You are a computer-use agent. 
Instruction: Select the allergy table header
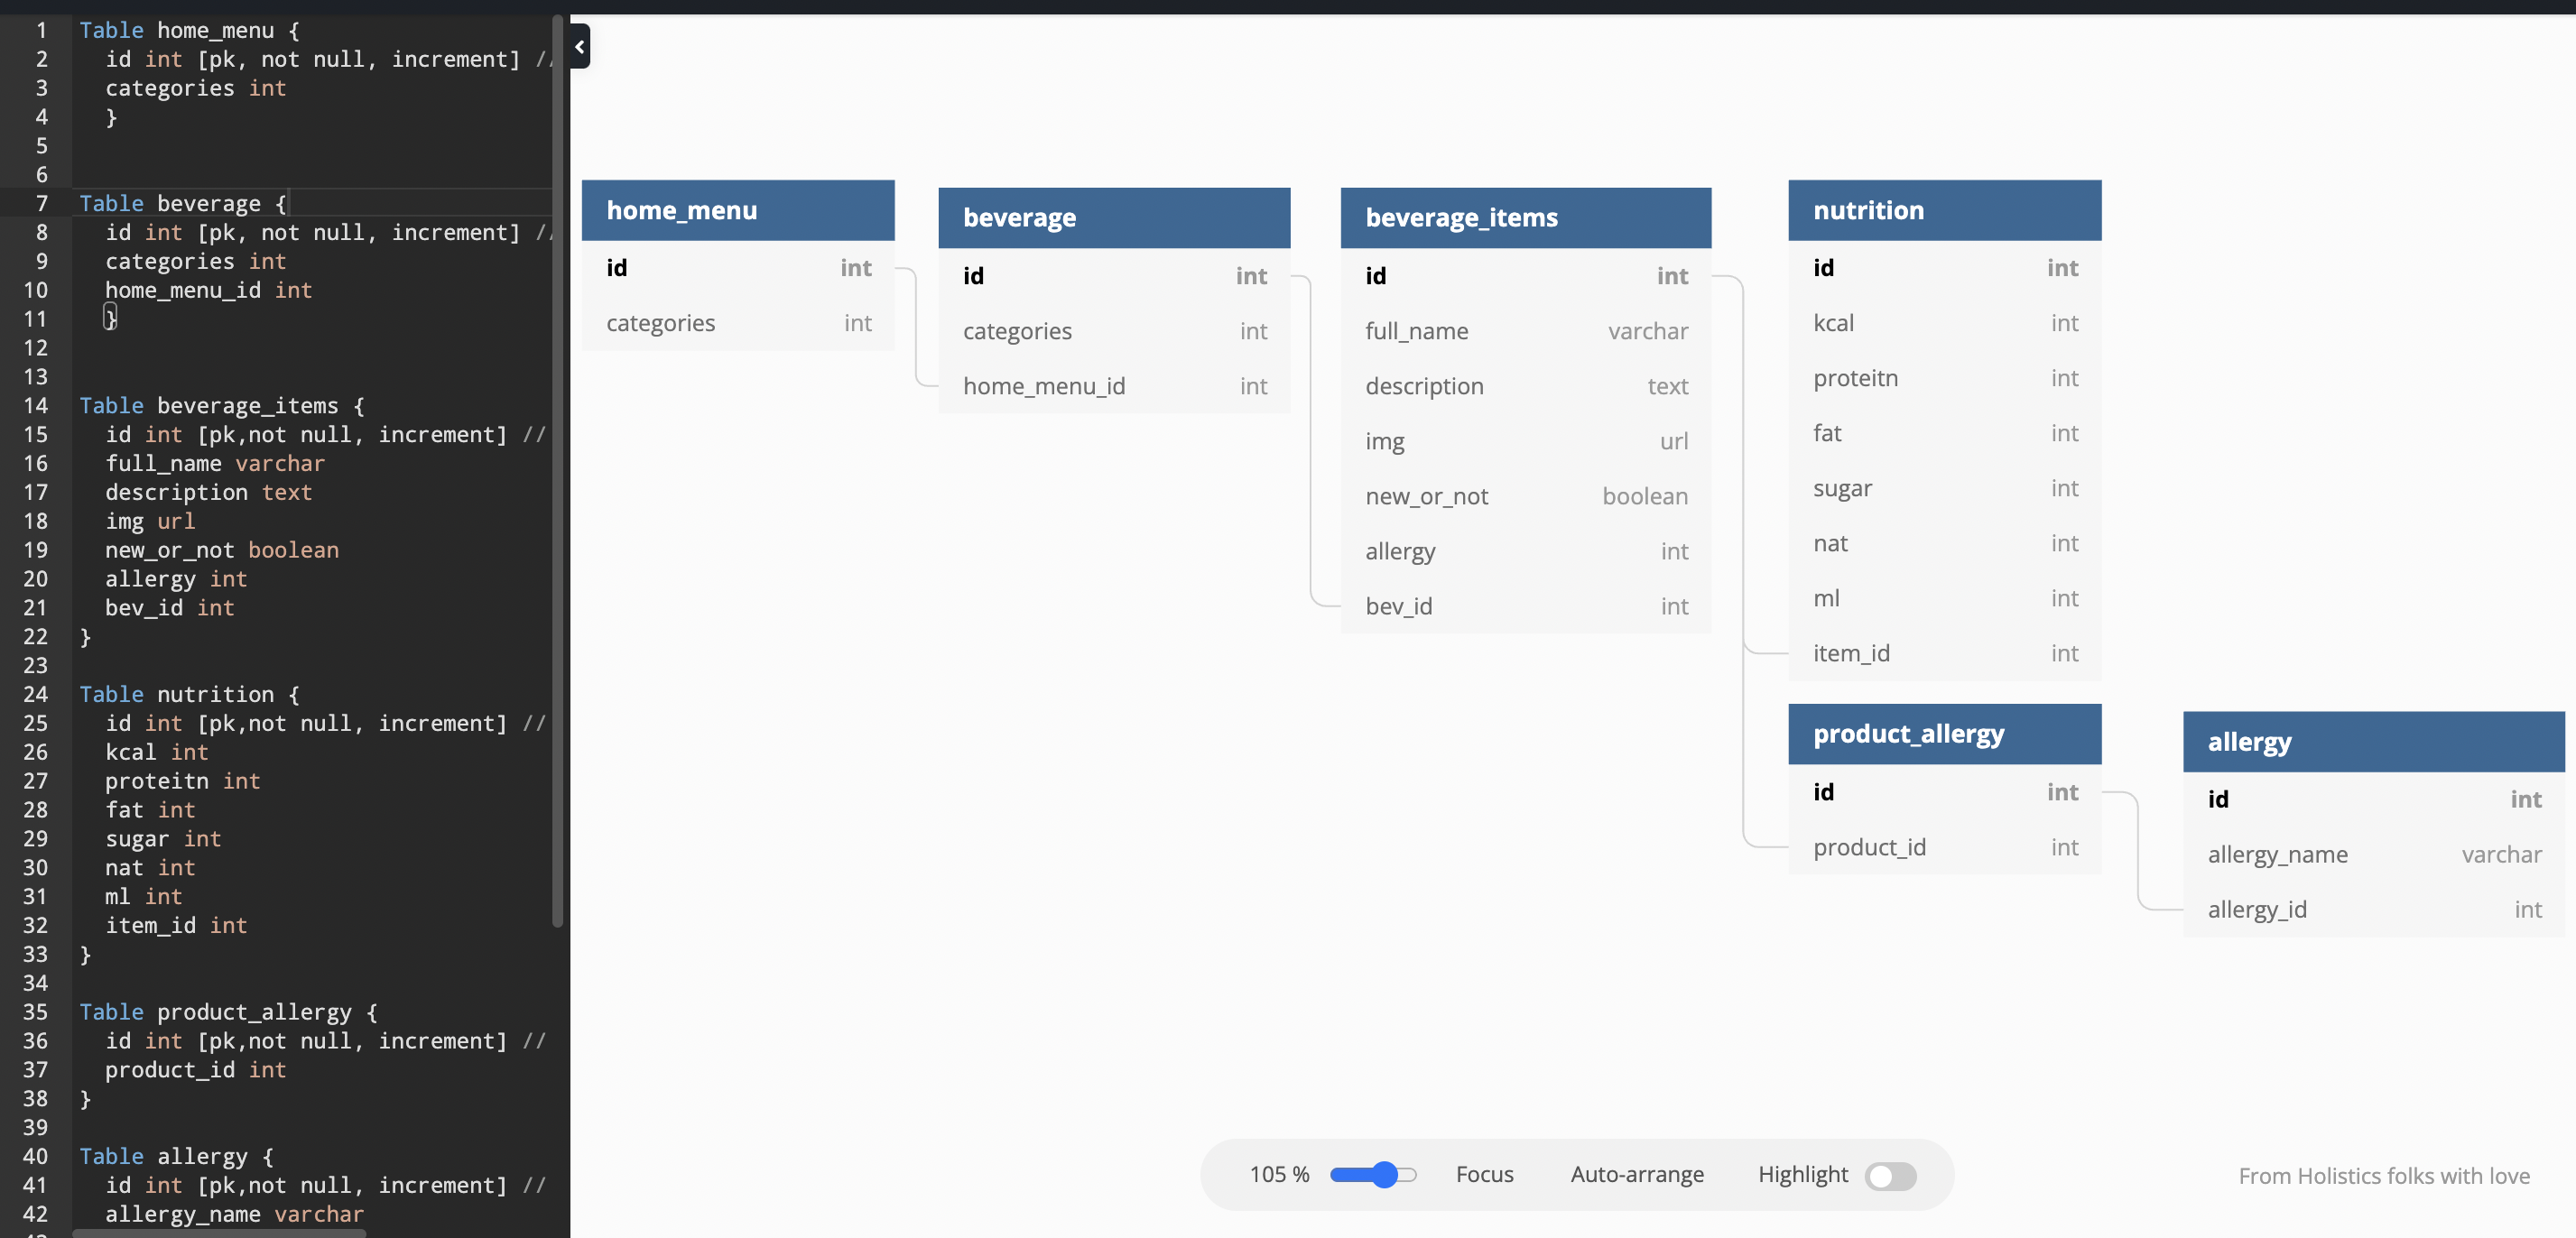[x=2372, y=741]
